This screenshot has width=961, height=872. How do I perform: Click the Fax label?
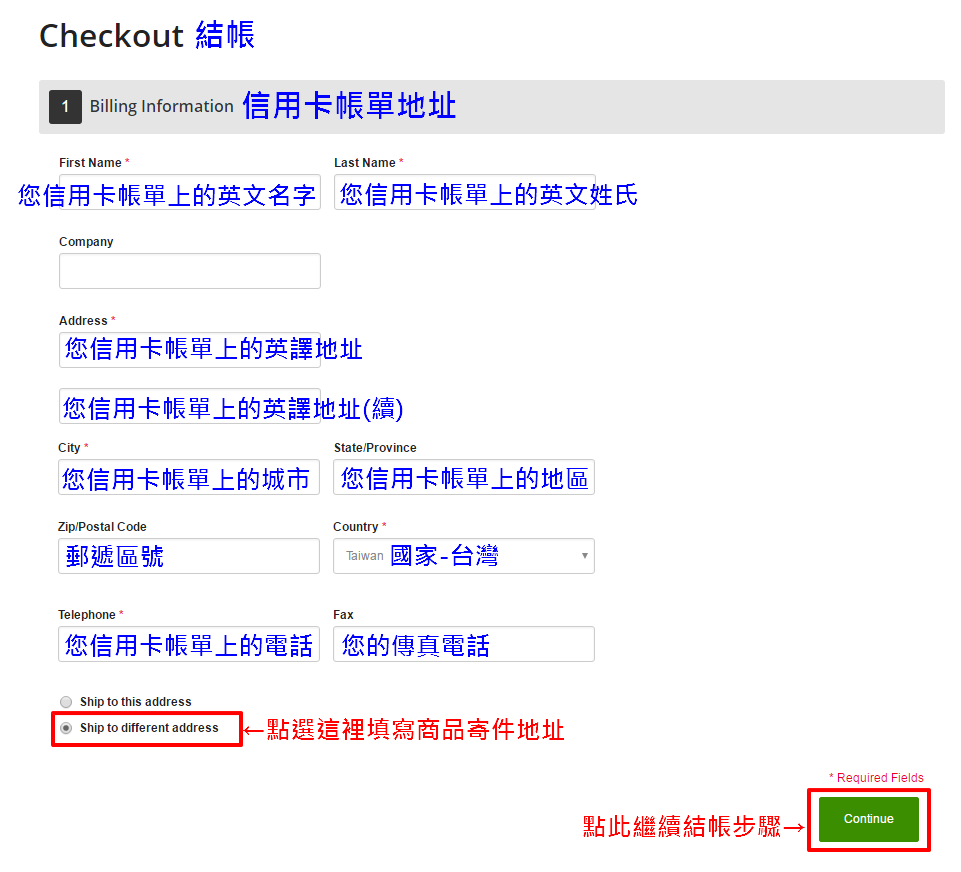343,615
